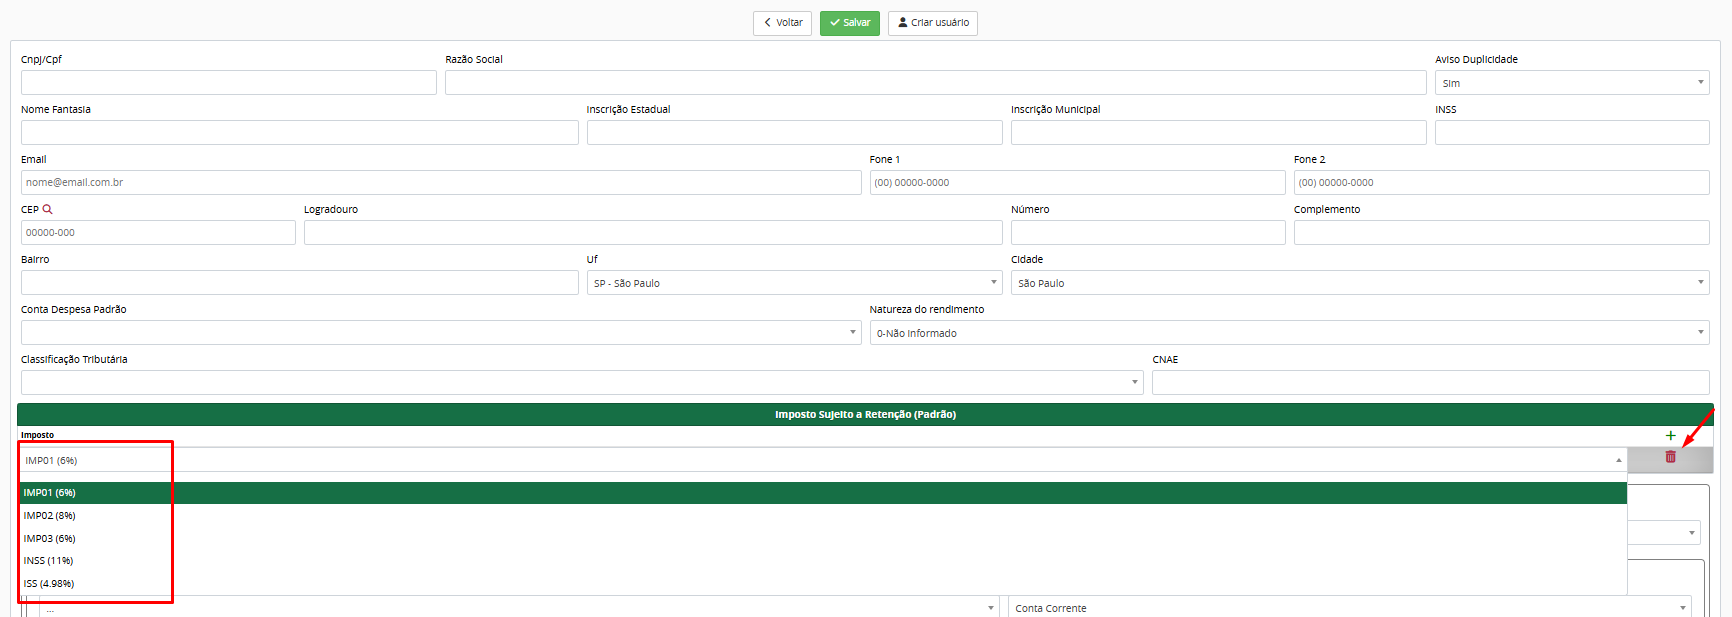Viewport: 1732px width, 617px height.
Task: Expand the Uf state dropdown
Action: tap(794, 283)
